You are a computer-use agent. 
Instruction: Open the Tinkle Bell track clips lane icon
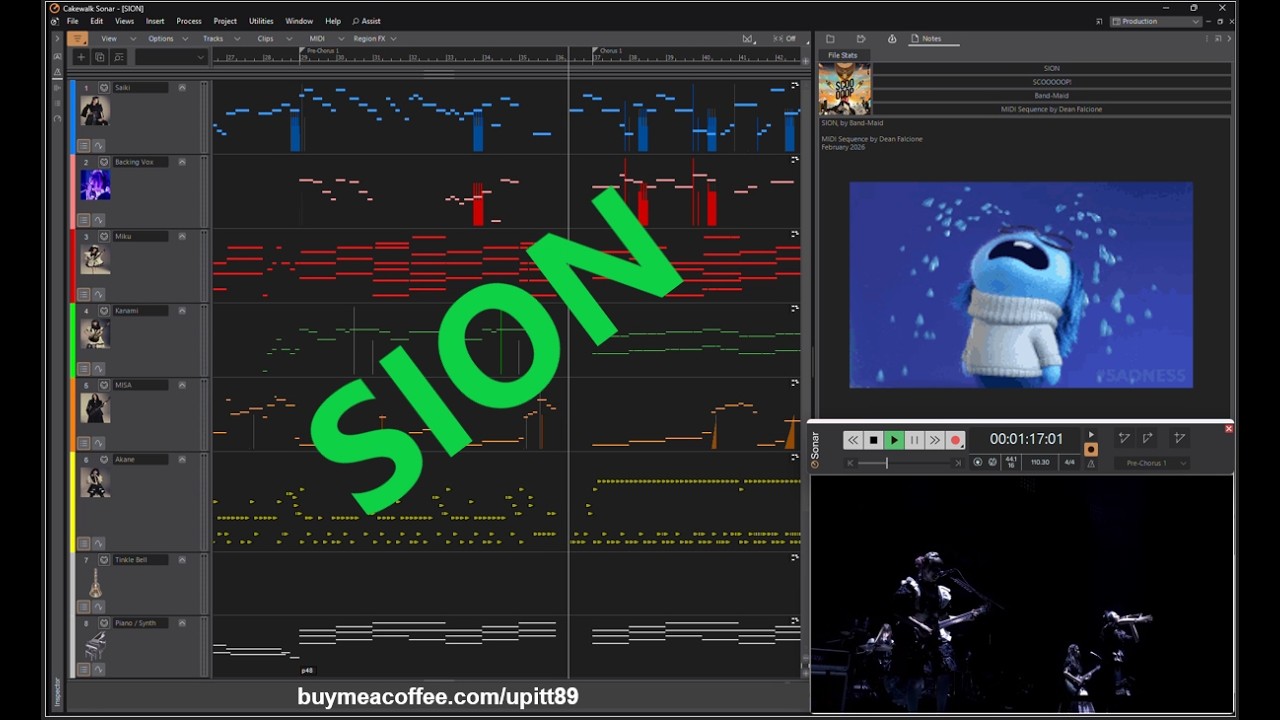(x=84, y=606)
